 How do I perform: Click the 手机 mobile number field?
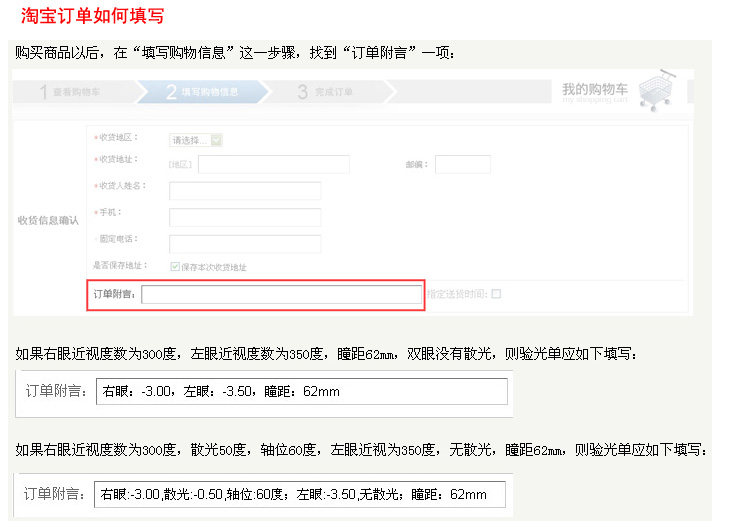click(x=245, y=217)
